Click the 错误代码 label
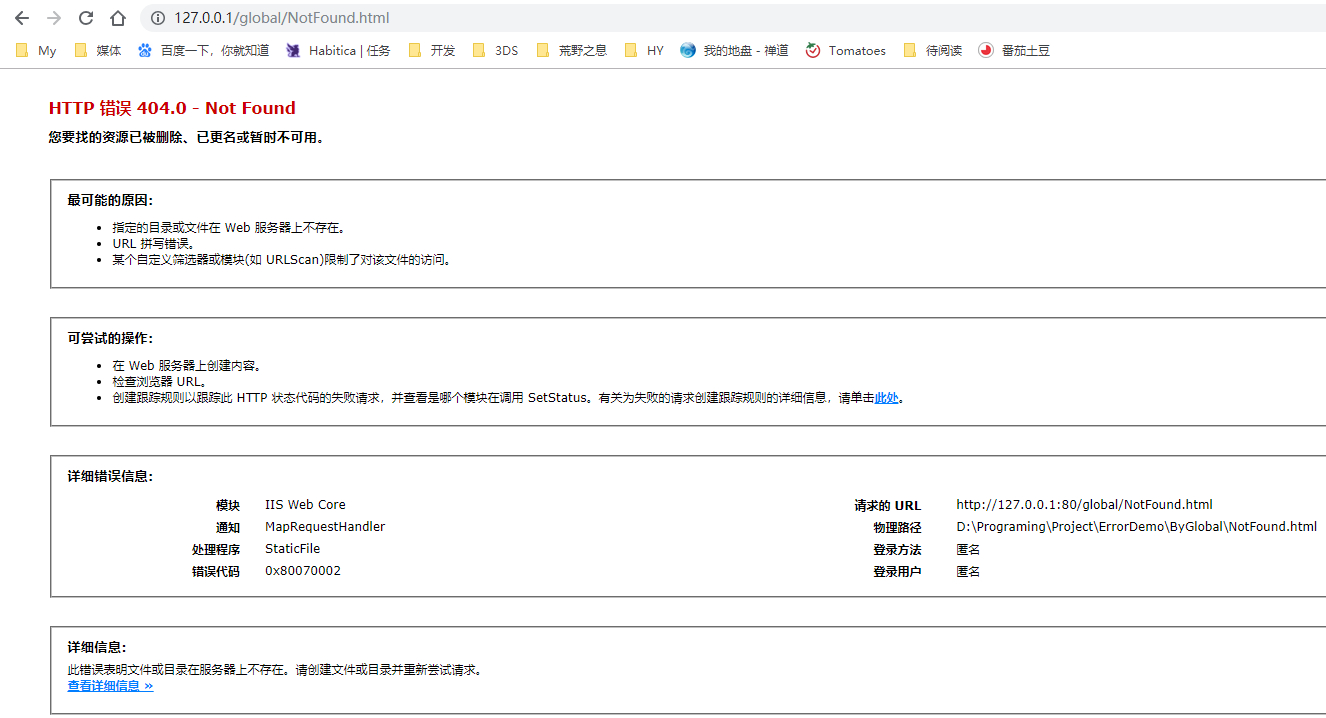 click(x=216, y=572)
